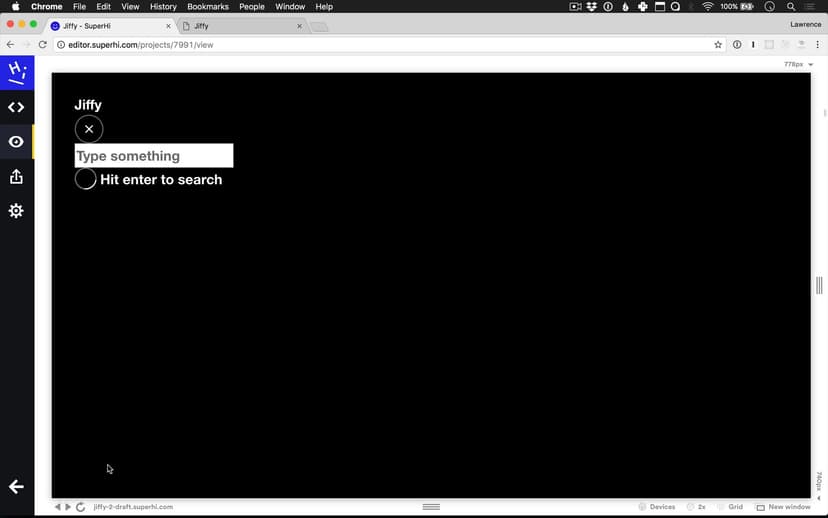Screen dimensions: 828x518
Task: Toggle the 2x resolution option
Action: pyautogui.click(x=696, y=507)
